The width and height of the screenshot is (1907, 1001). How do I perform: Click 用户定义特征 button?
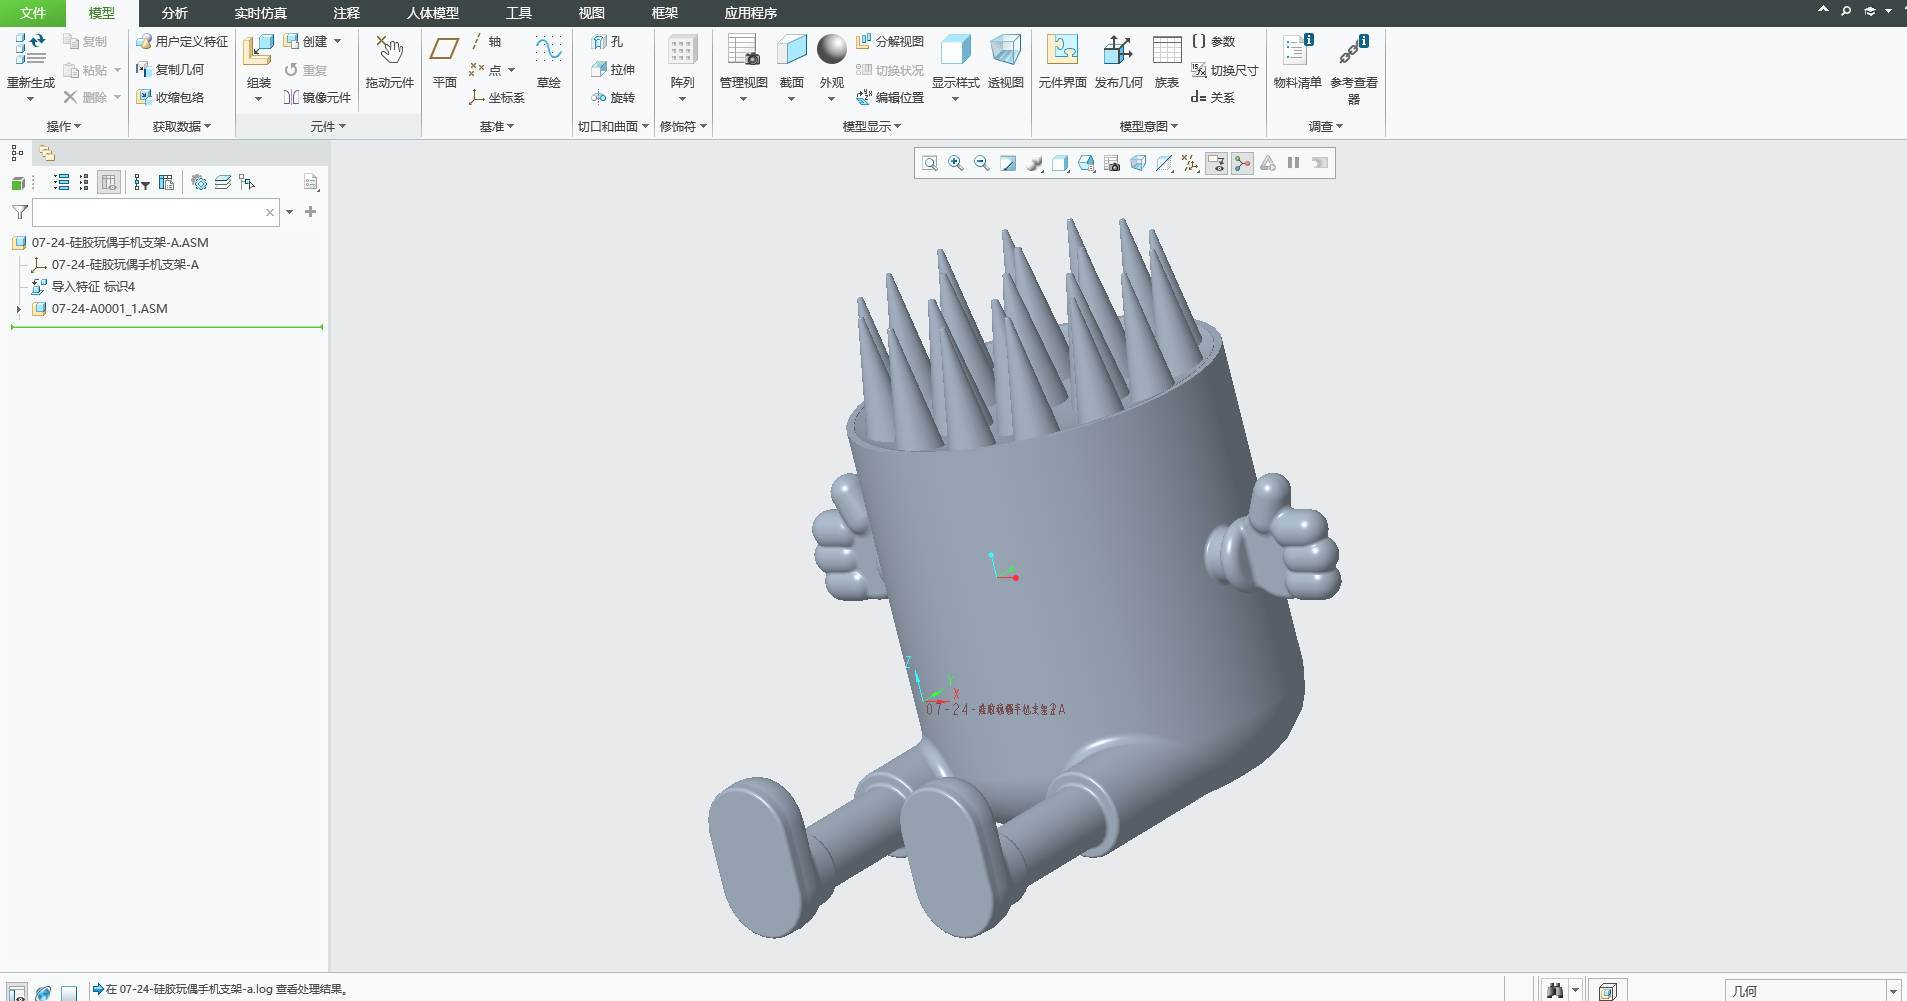coord(181,41)
